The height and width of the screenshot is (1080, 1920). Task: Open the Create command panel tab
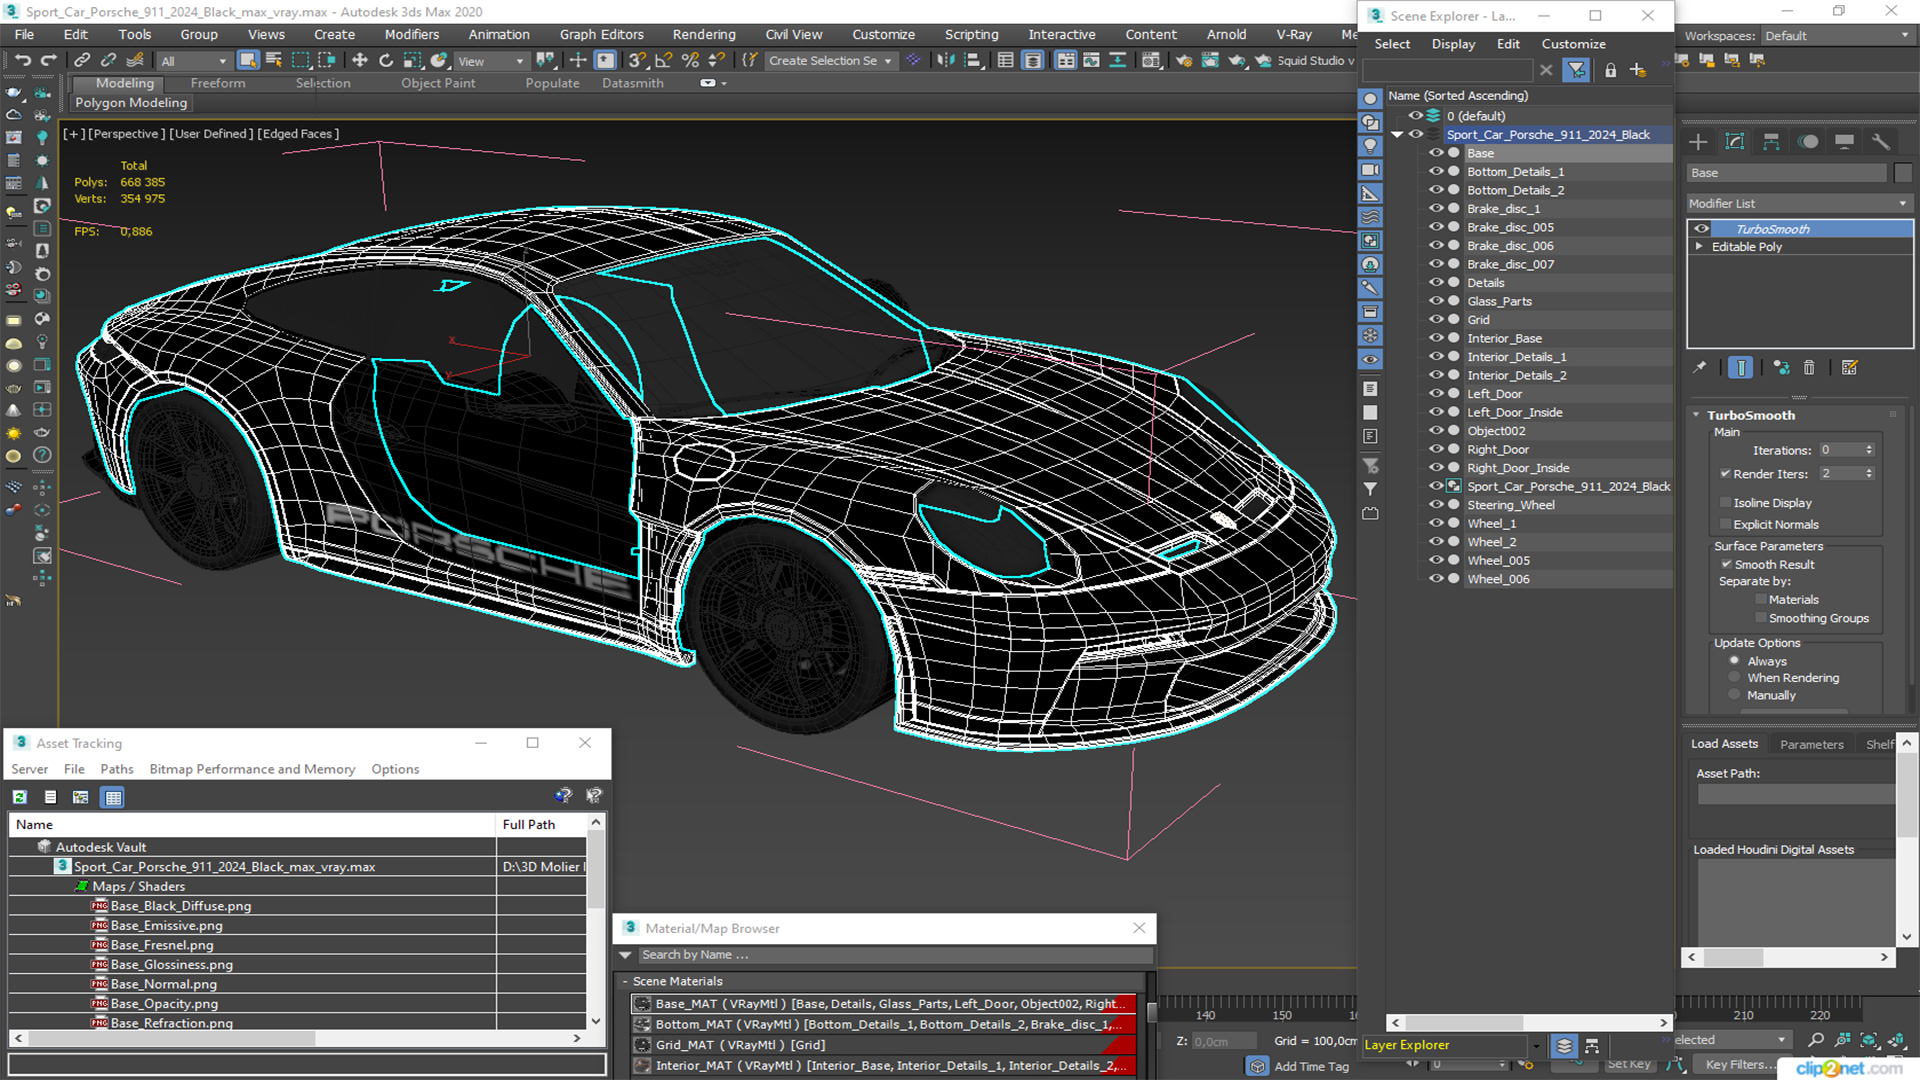[x=1698, y=142]
